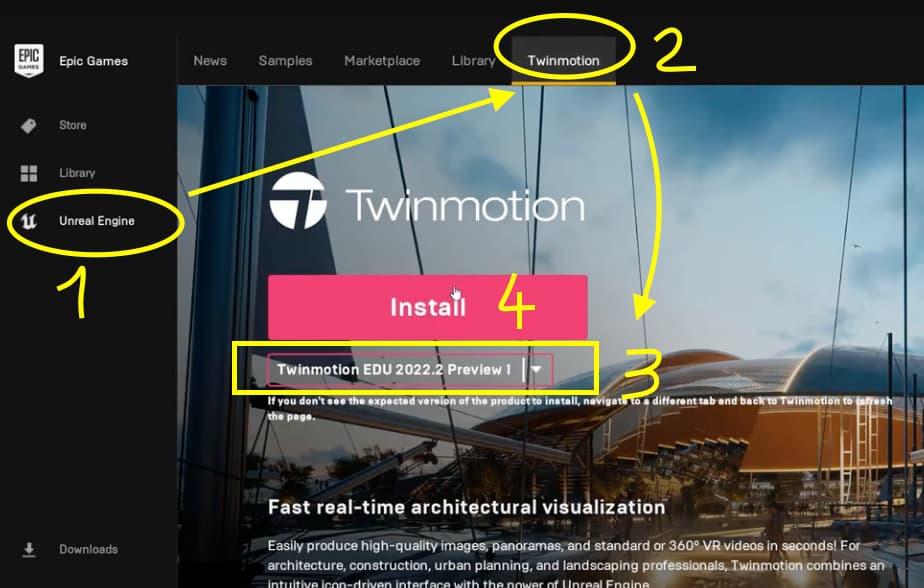Open the sidebar Downloads section
Screen dimensions: 924x588
point(88,550)
